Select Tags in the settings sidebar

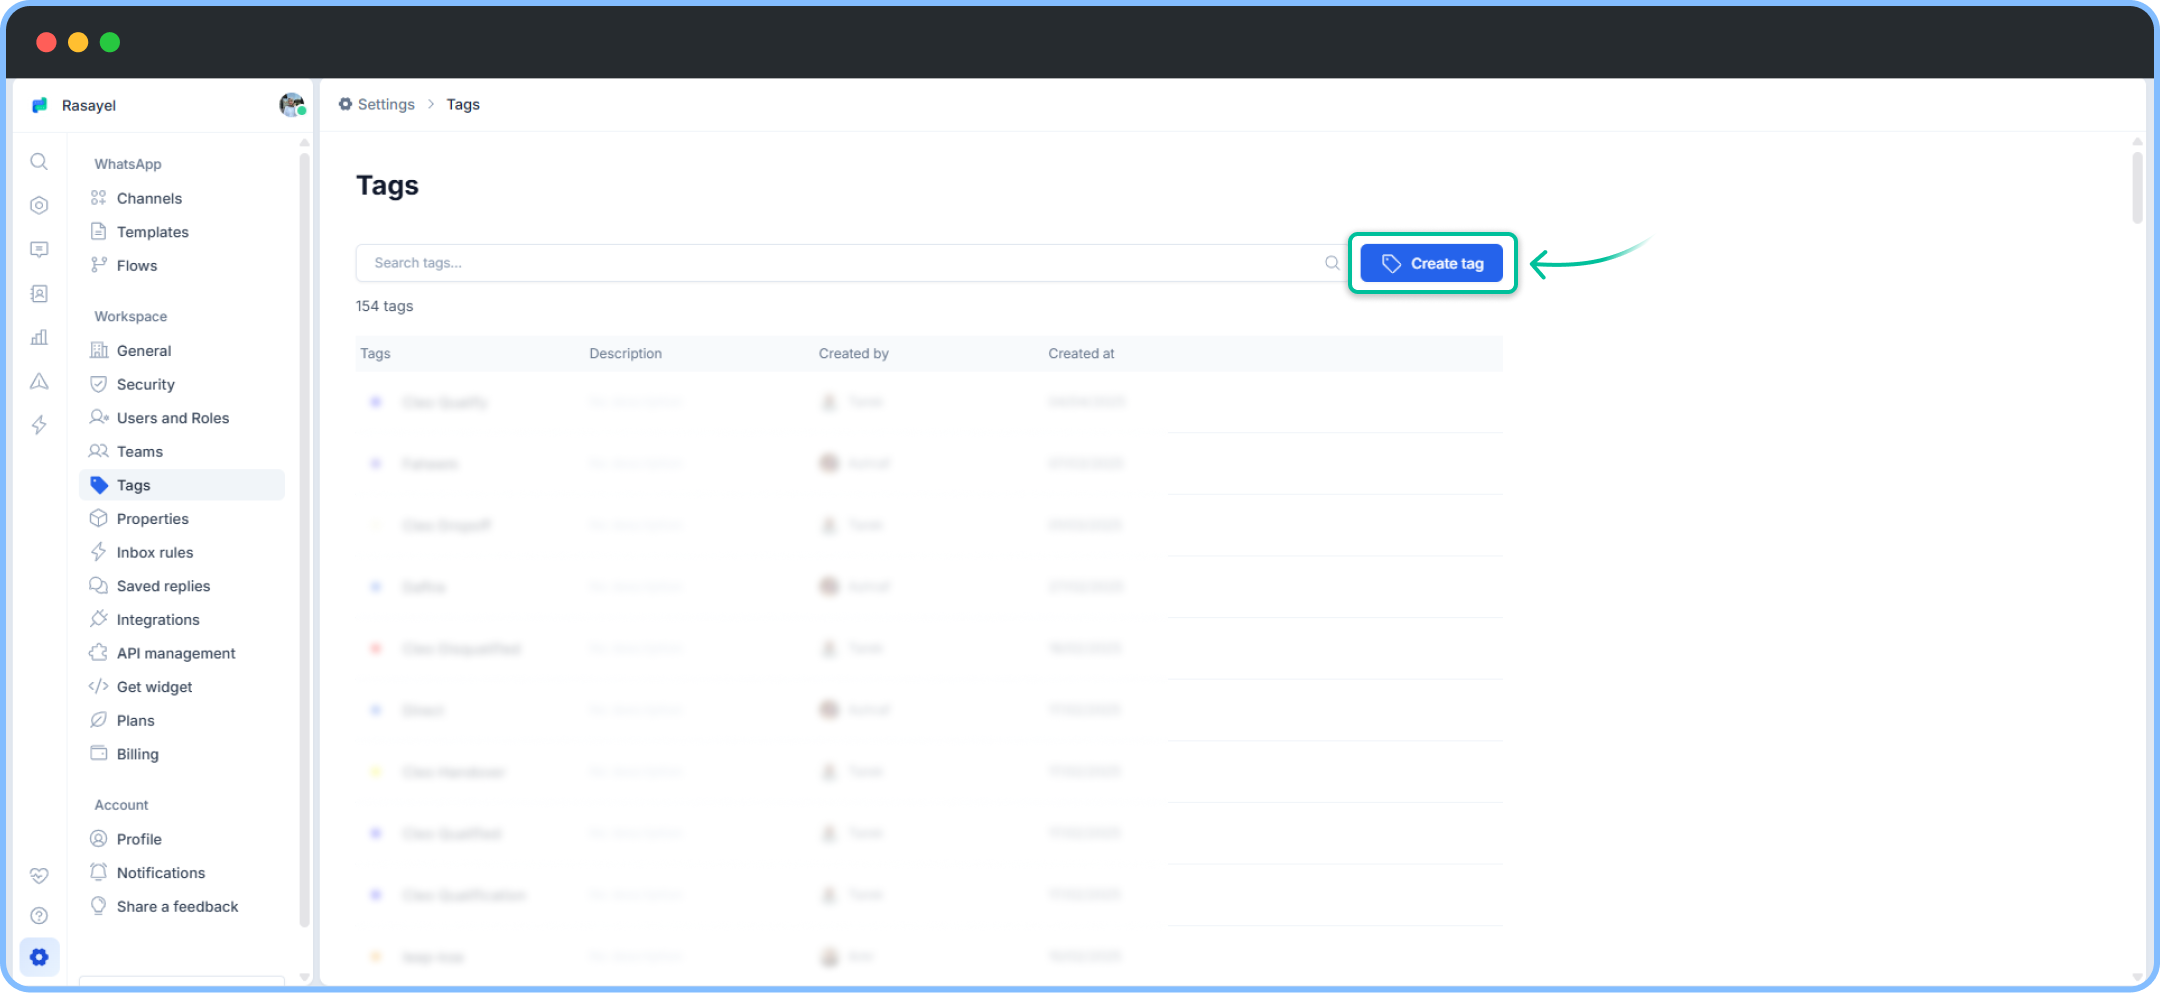[182, 485]
